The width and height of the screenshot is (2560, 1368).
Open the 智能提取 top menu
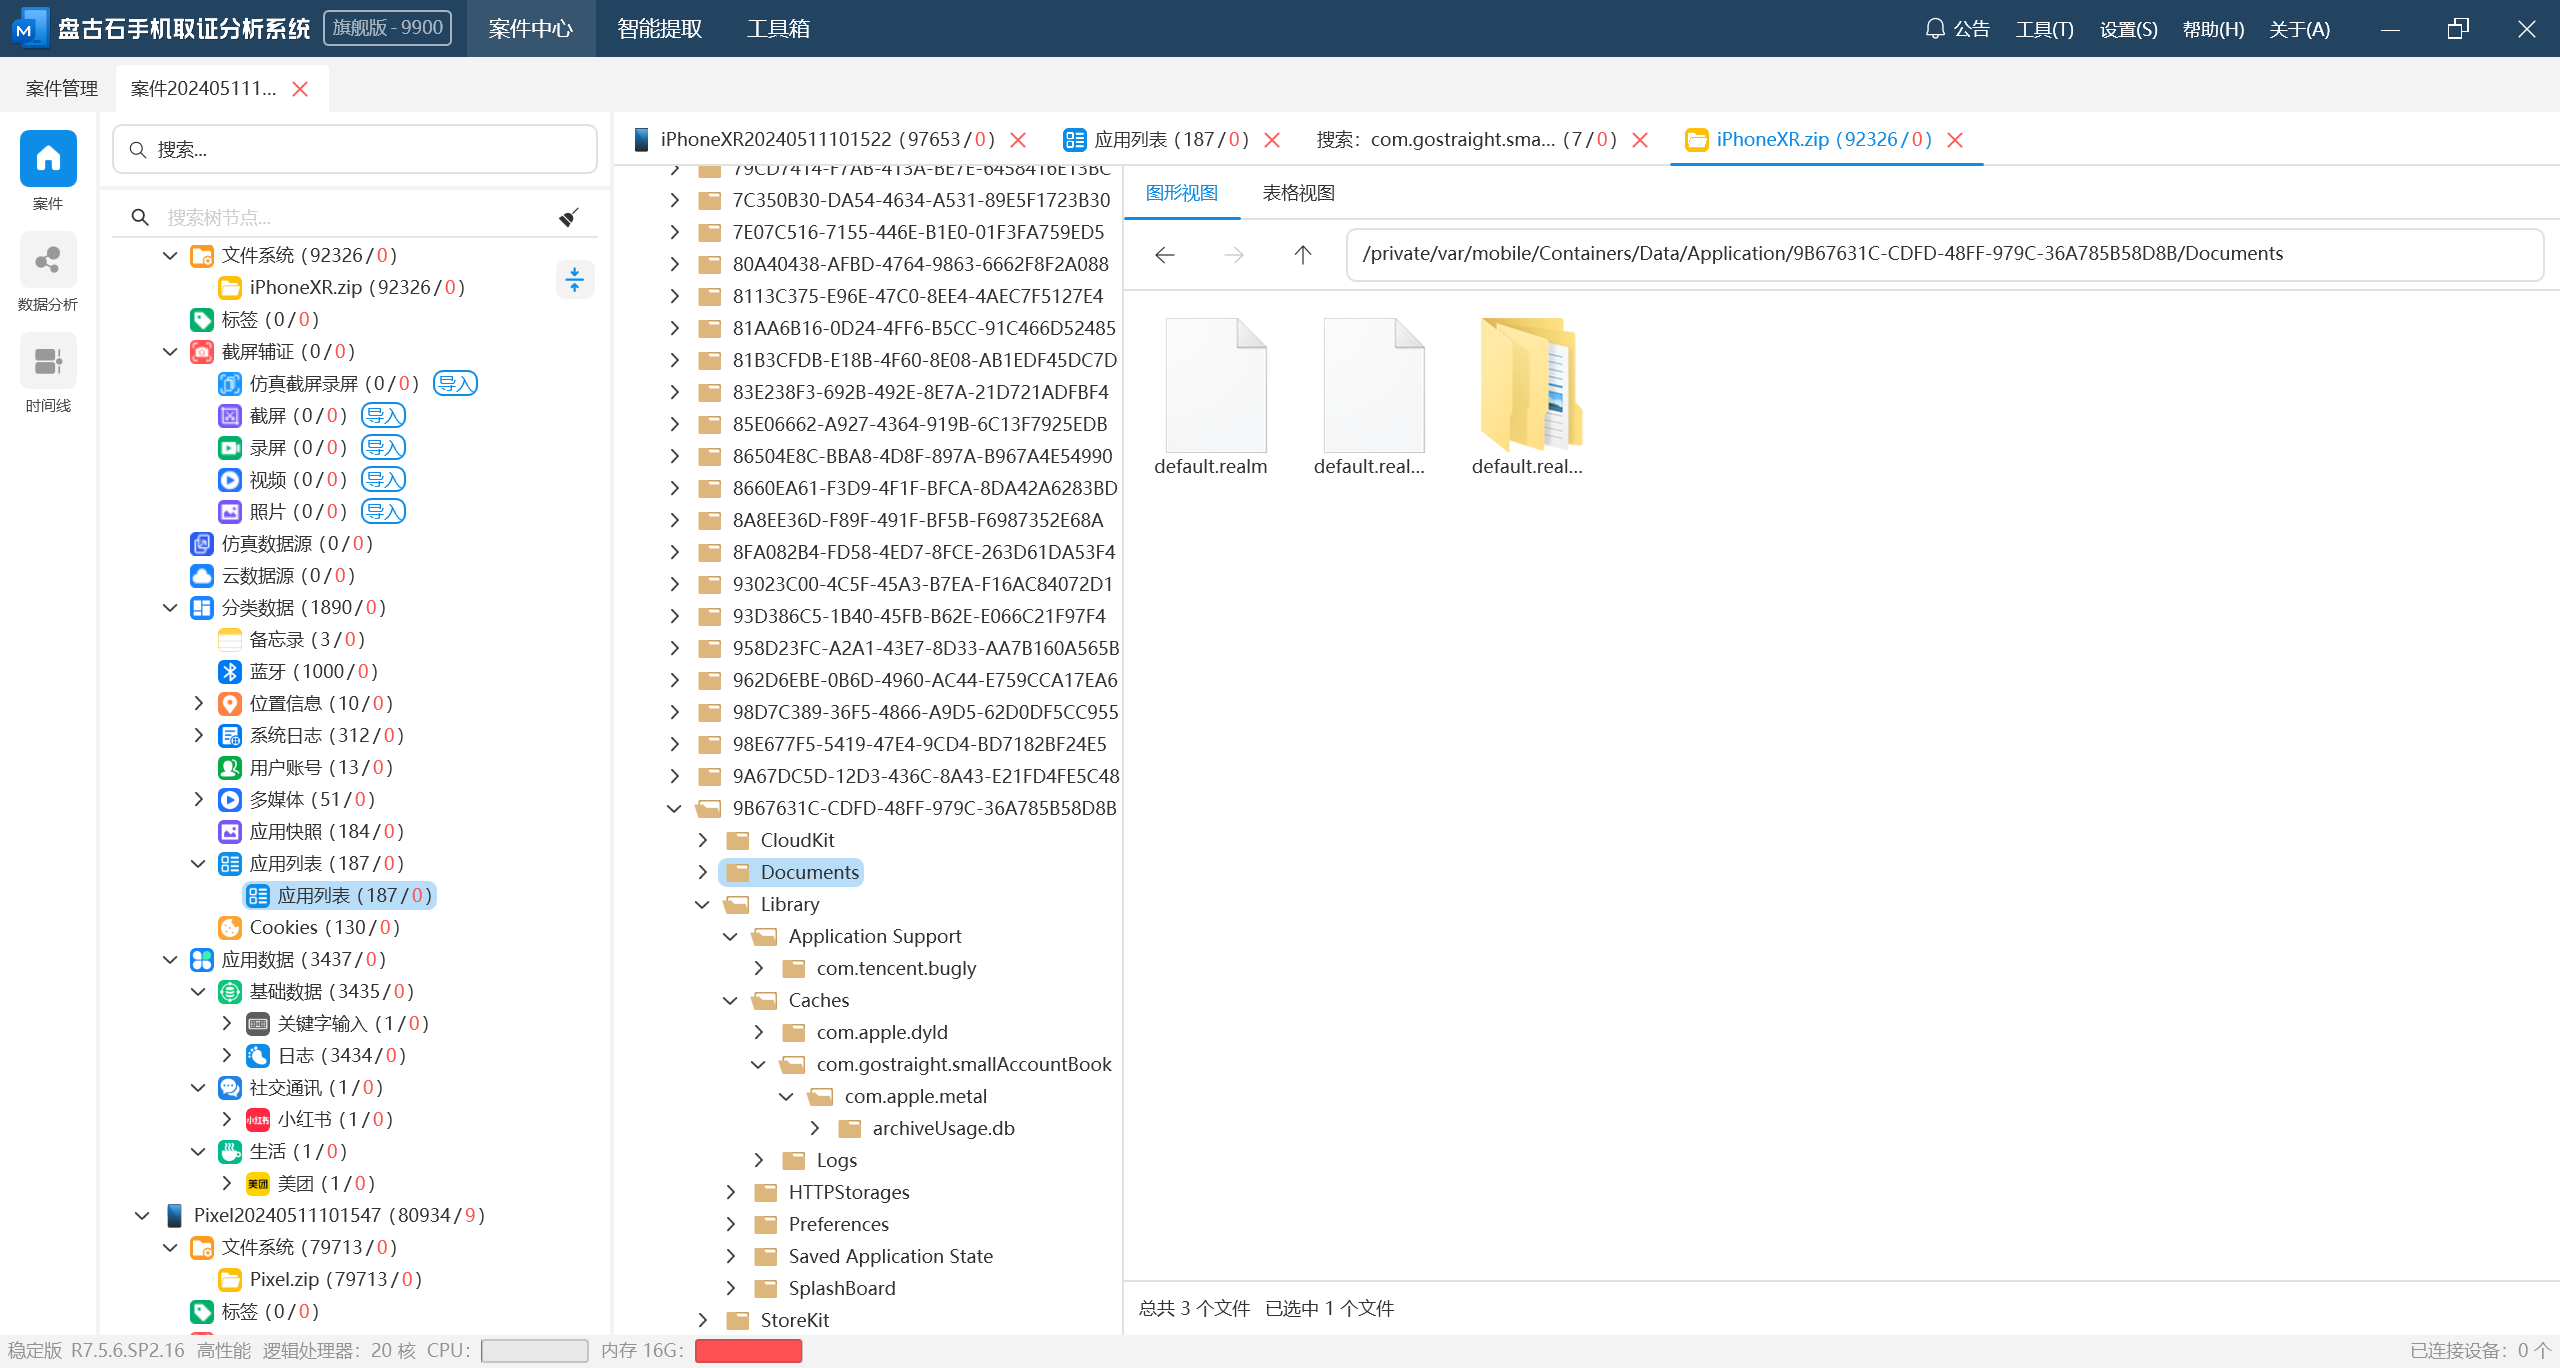pyautogui.click(x=659, y=28)
